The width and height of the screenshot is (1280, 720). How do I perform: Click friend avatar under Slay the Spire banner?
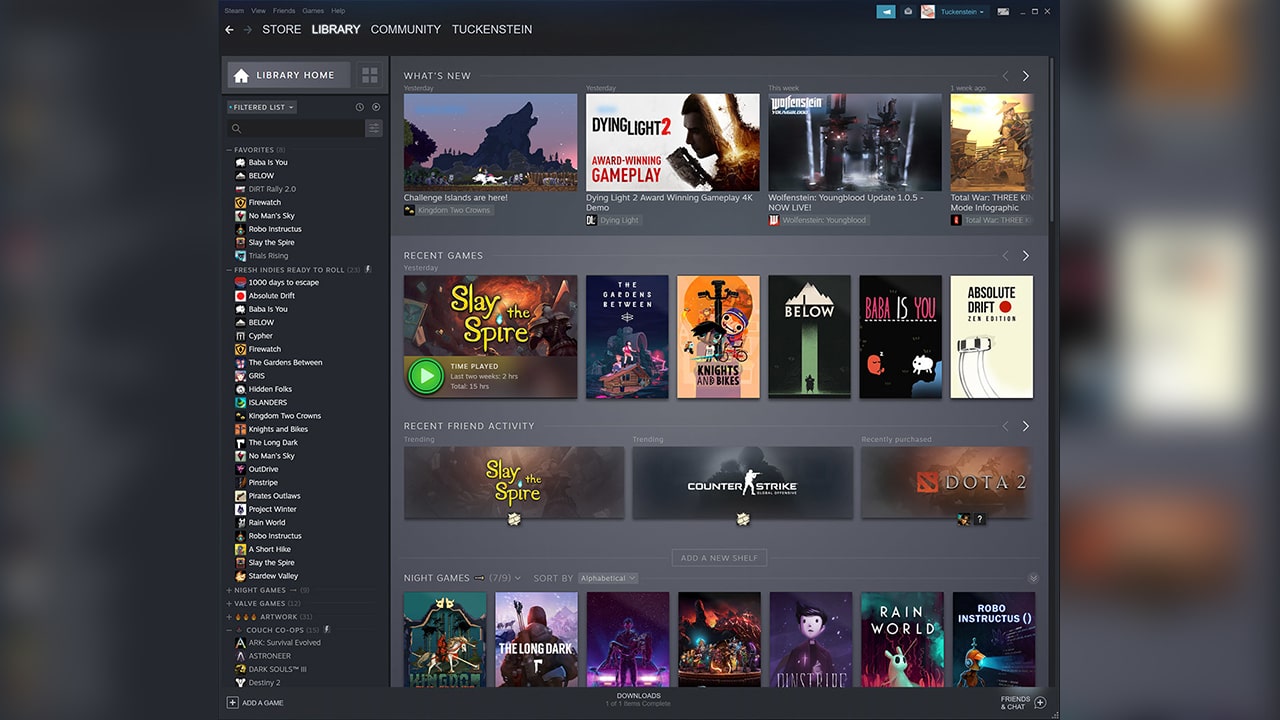click(514, 519)
